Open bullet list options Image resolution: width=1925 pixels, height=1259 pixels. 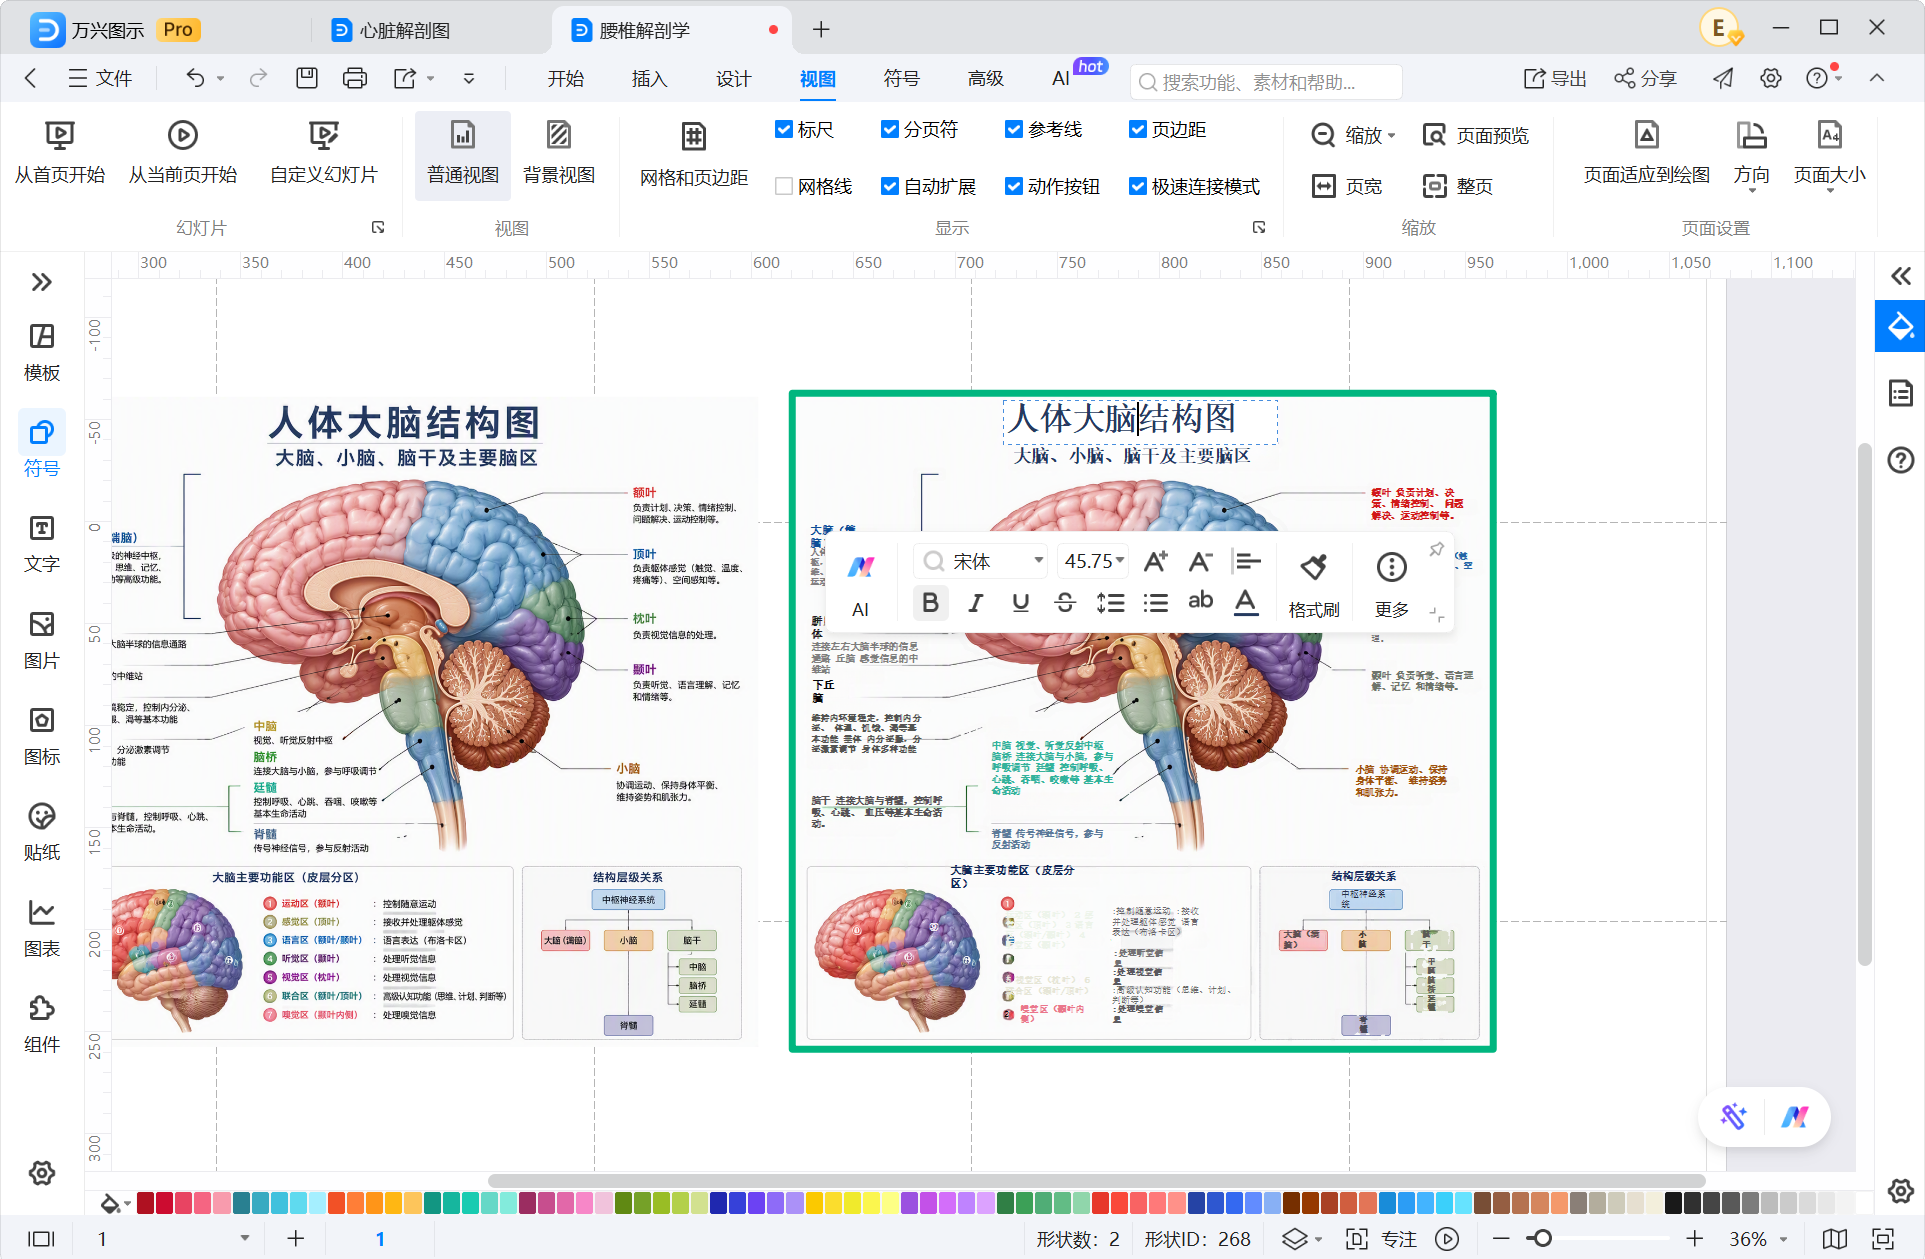(x=1155, y=603)
